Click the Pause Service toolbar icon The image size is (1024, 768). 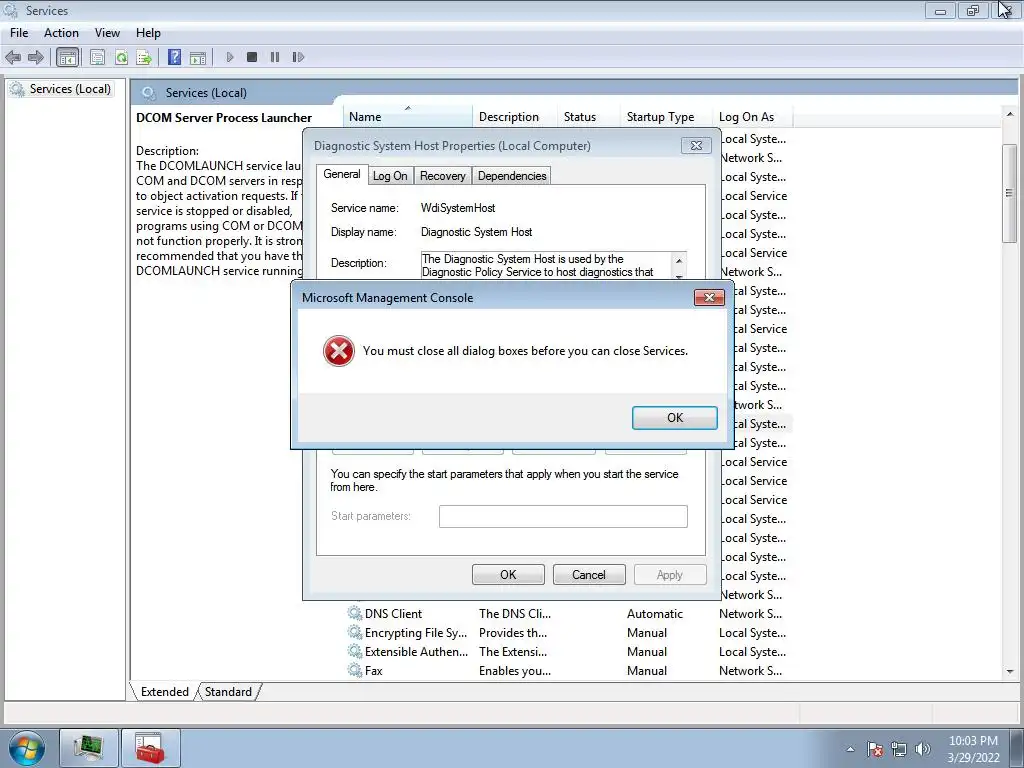(x=275, y=57)
